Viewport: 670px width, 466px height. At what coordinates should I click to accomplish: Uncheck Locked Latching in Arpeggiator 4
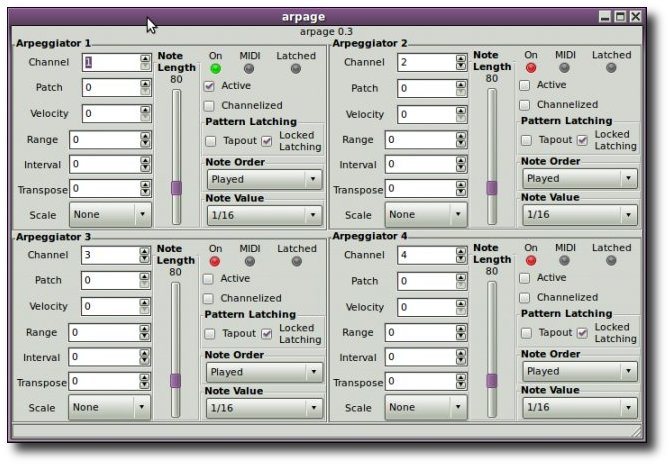[x=582, y=333]
